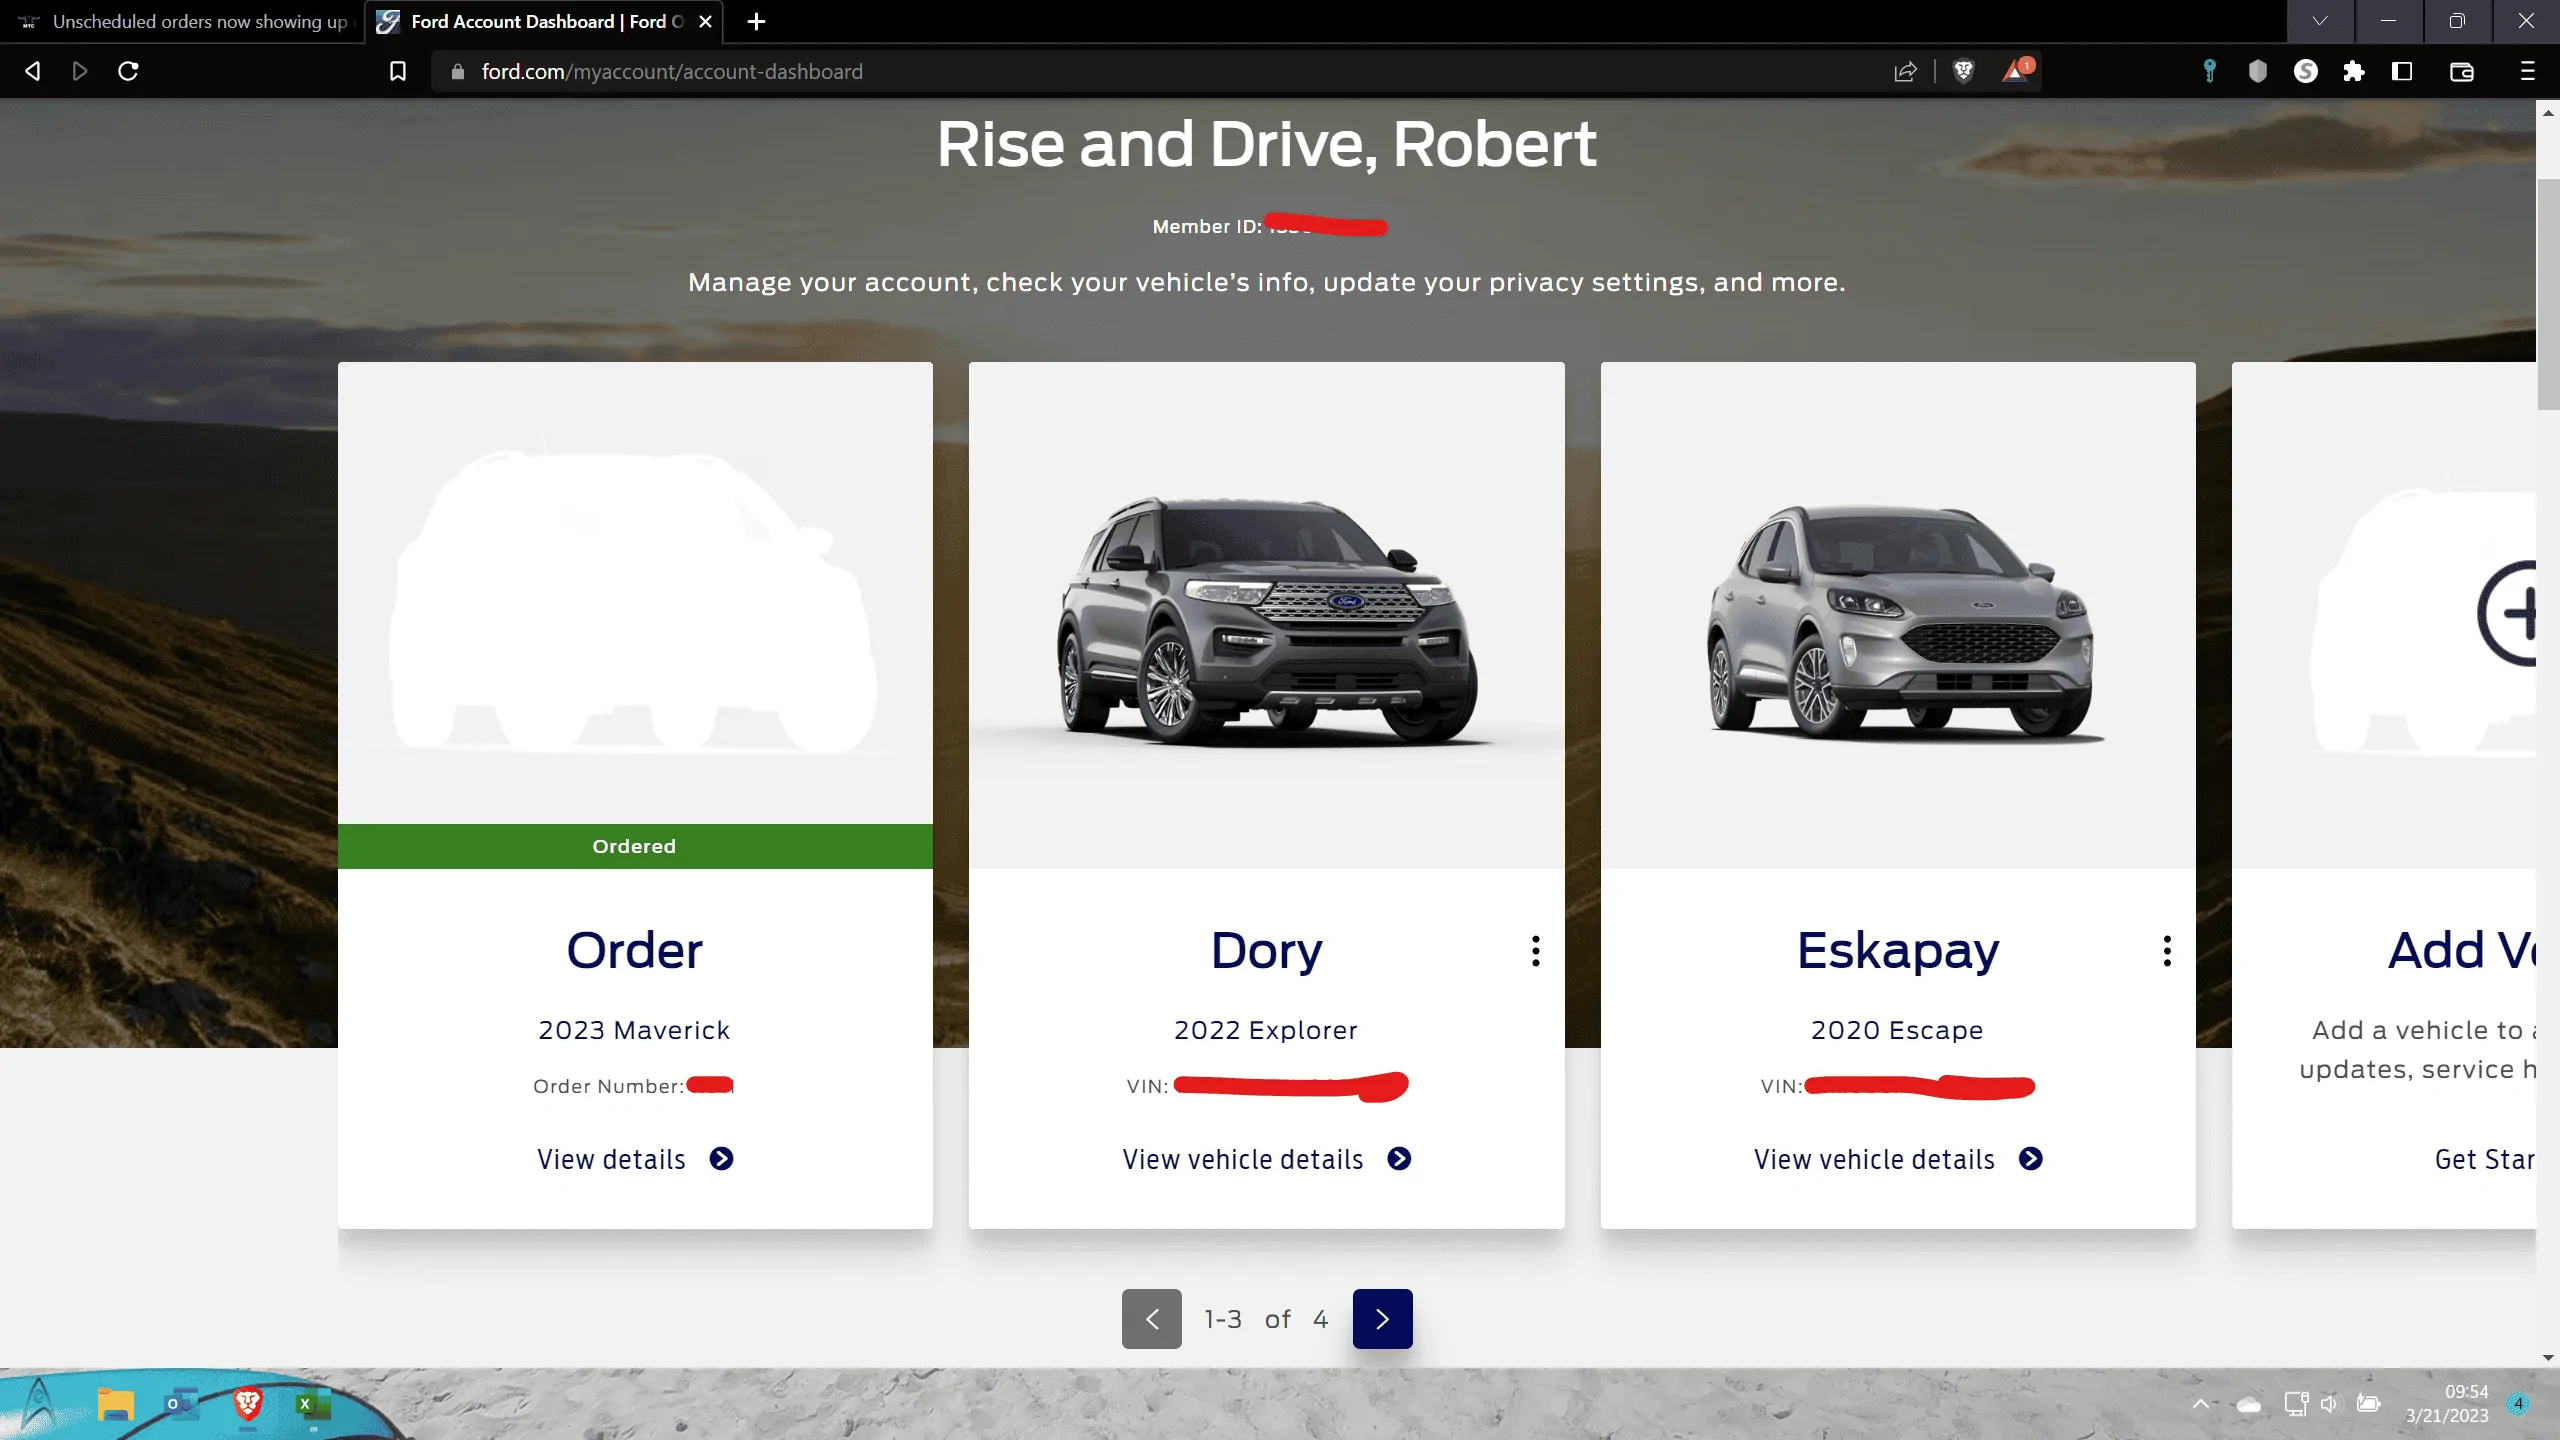Viewport: 2560px width, 1440px height.
Task: Open the share page icon
Action: point(1906,71)
